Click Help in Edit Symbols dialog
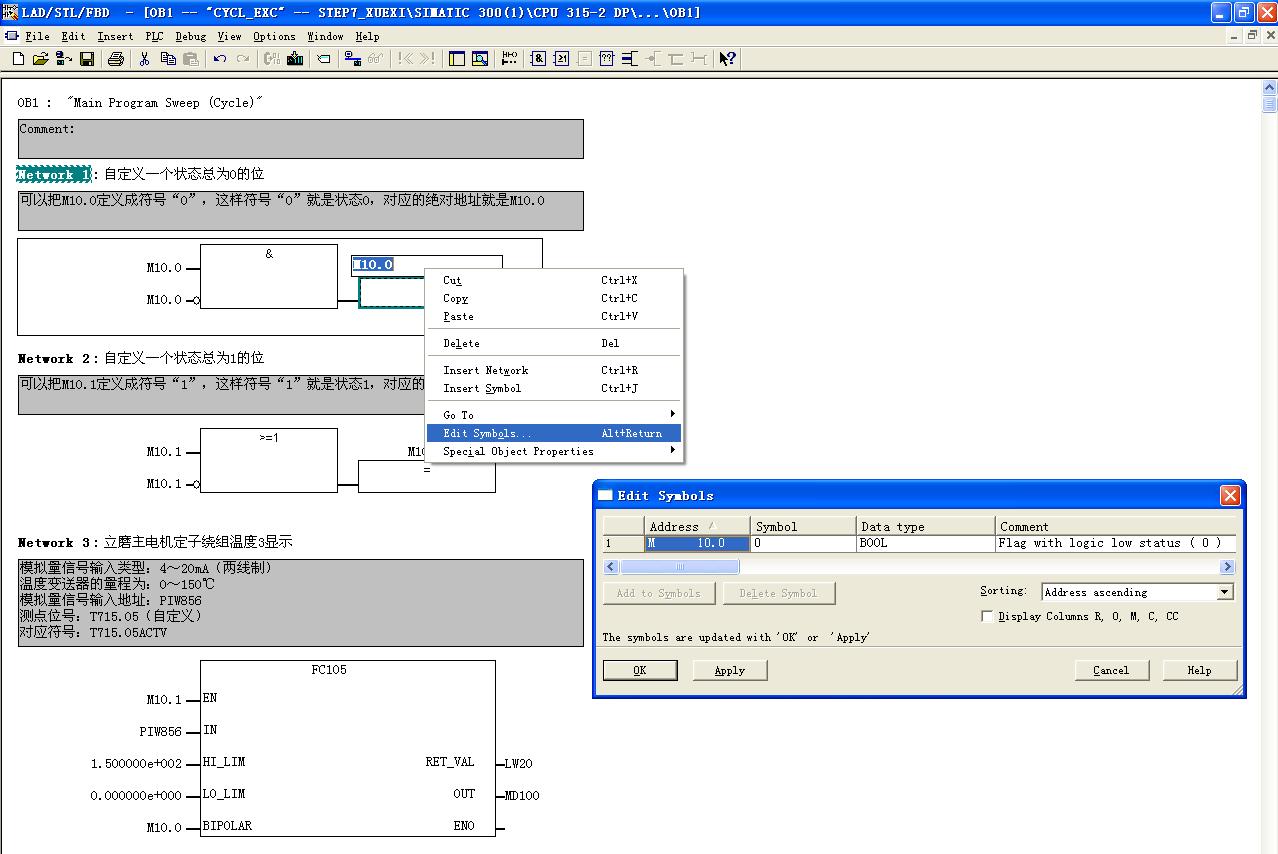Viewport: 1278px width, 854px height. click(1200, 670)
